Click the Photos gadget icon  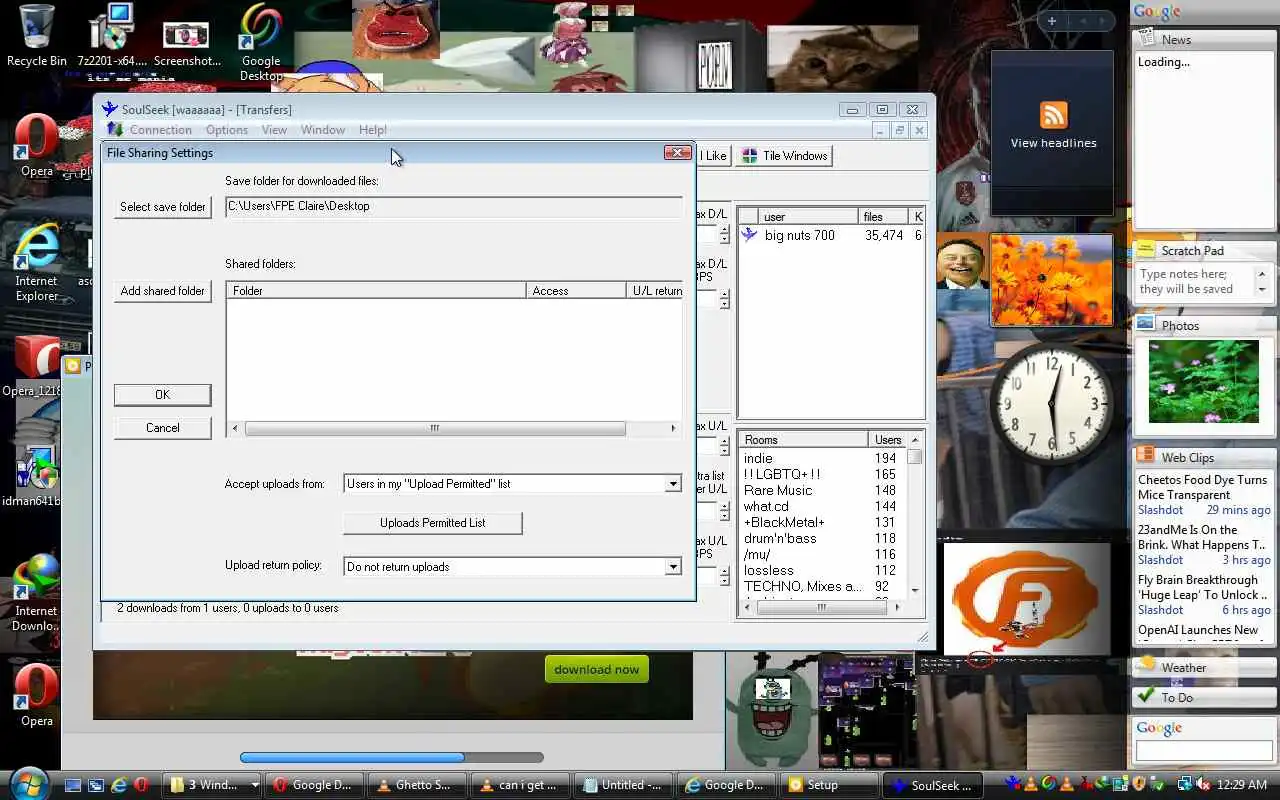coord(1145,325)
